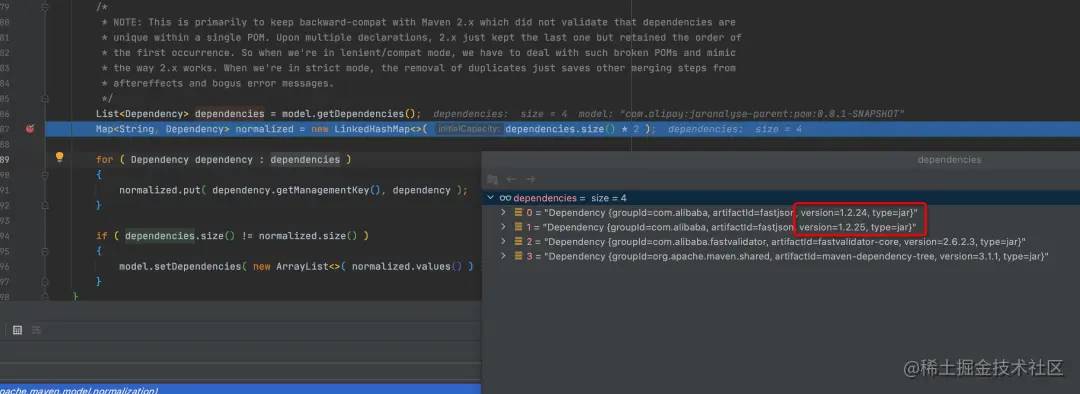Expand dependency entry 1 fastjson 1.2.25
This screenshot has width=1080, height=394.
[503, 227]
